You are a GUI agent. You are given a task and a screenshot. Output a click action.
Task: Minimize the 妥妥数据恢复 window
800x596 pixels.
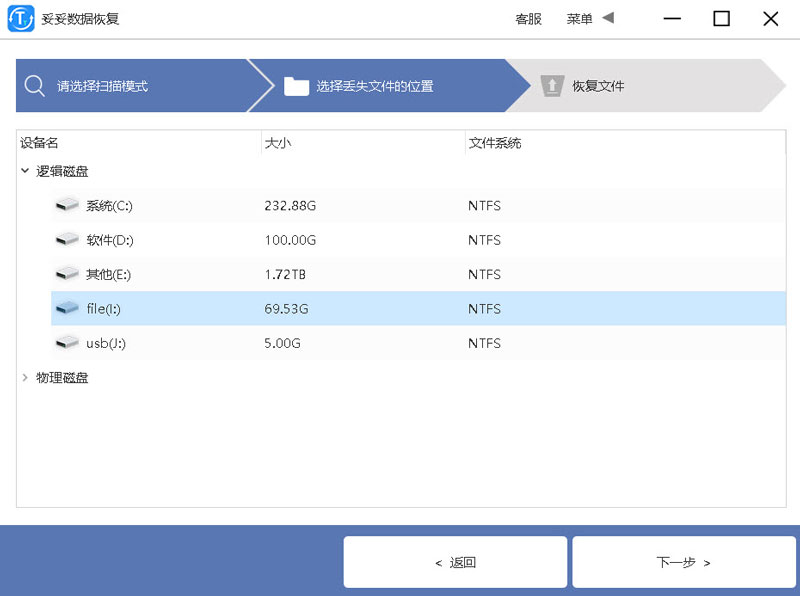coord(672,19)
